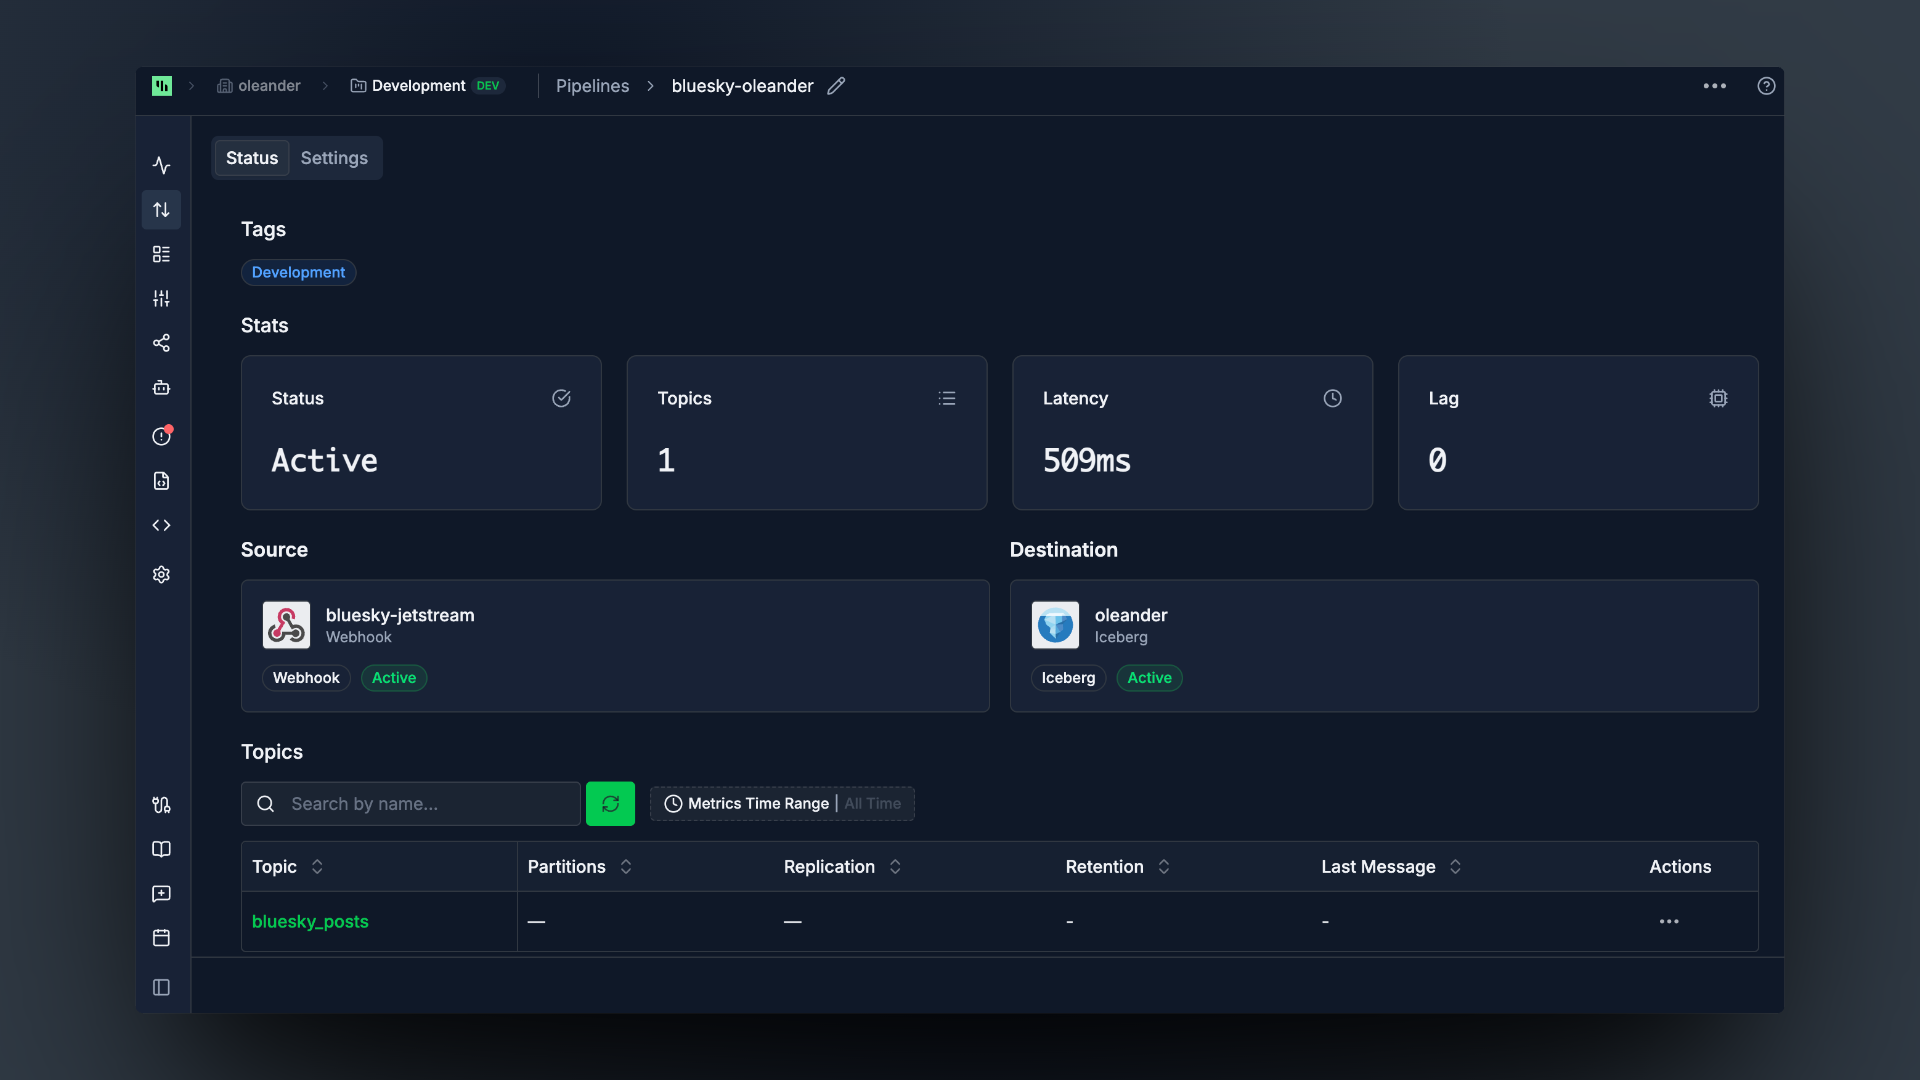Click the Active badge on source card
This screenshot has height=1080, width=1920.
tap(394, 678)
